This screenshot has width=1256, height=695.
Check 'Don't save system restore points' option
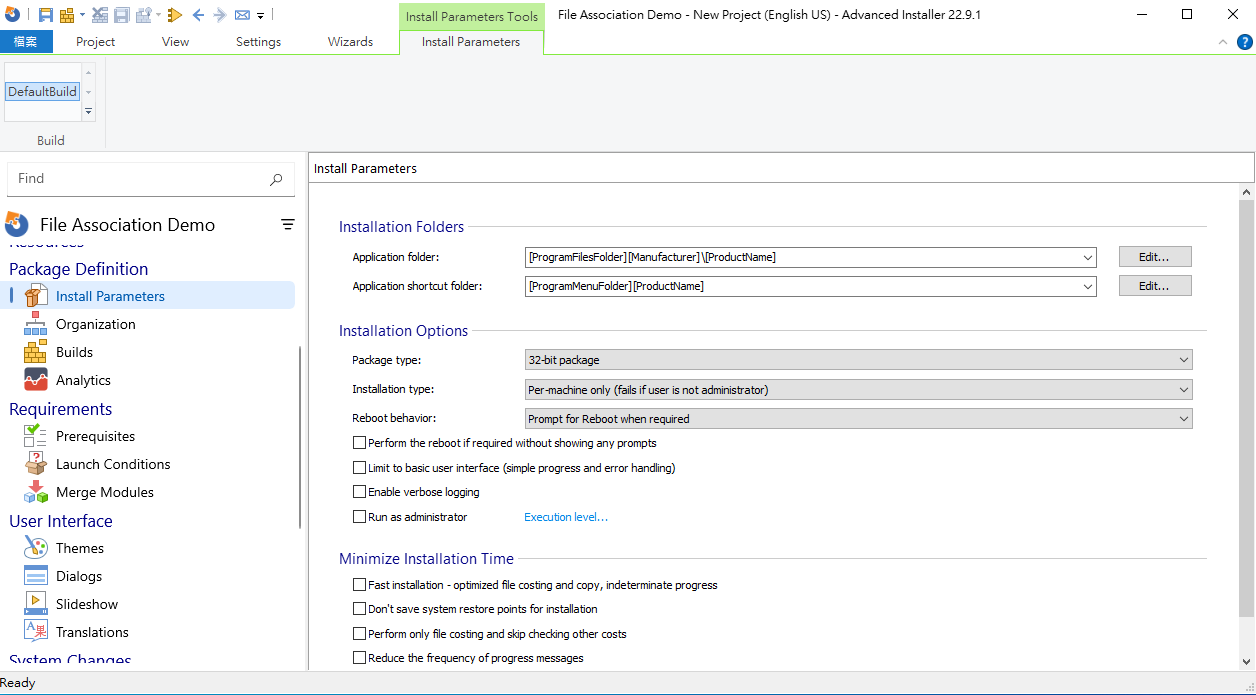360,609
